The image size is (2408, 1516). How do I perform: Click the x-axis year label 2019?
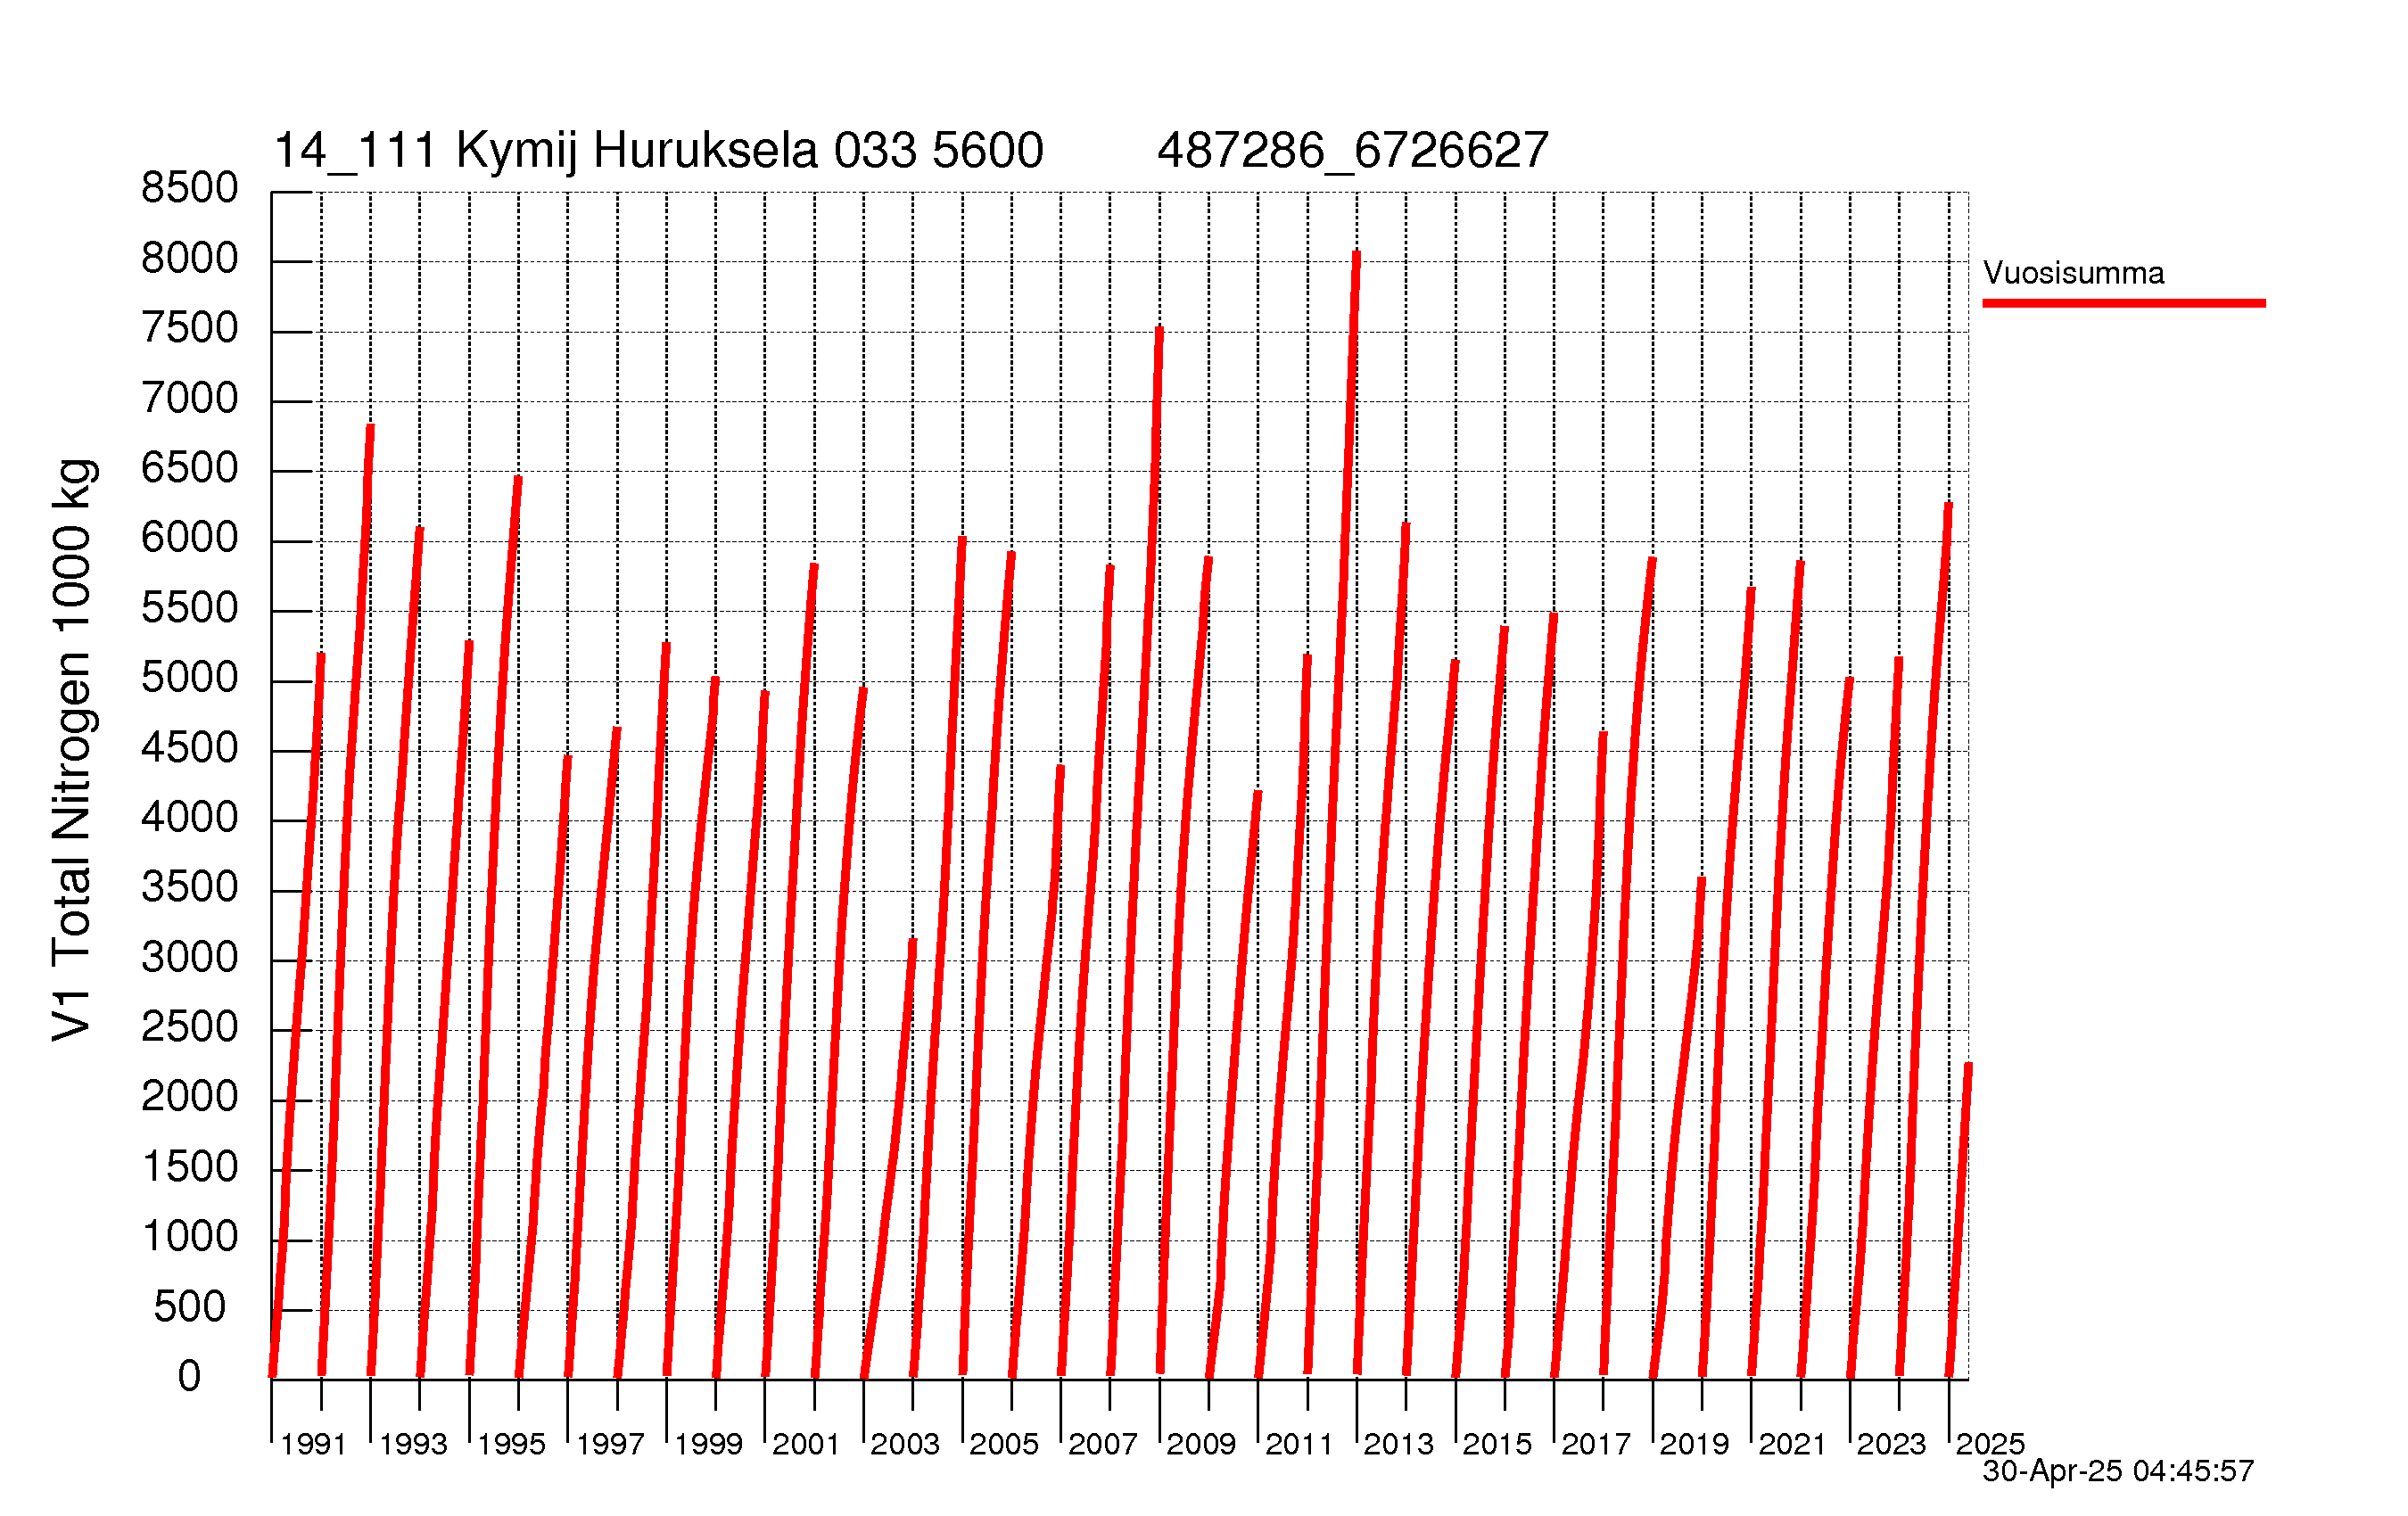[1694, 1444]
